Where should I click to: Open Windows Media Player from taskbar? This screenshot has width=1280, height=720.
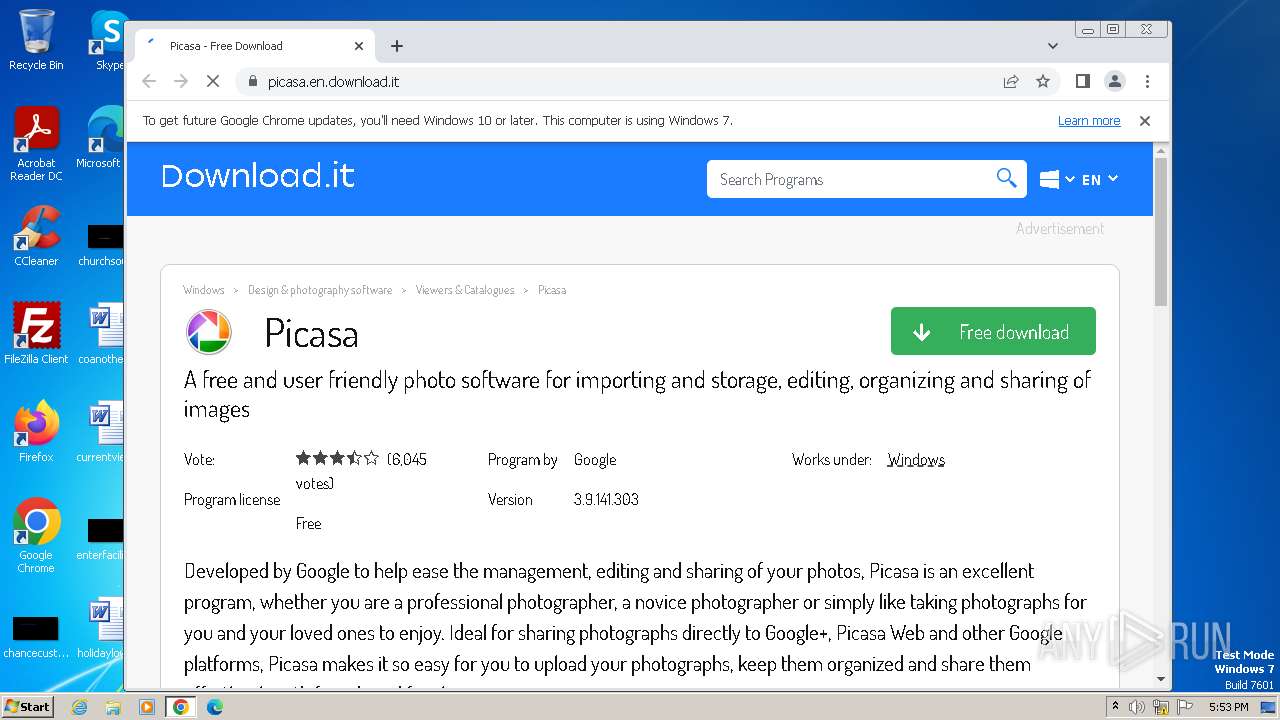coord(147,707)
